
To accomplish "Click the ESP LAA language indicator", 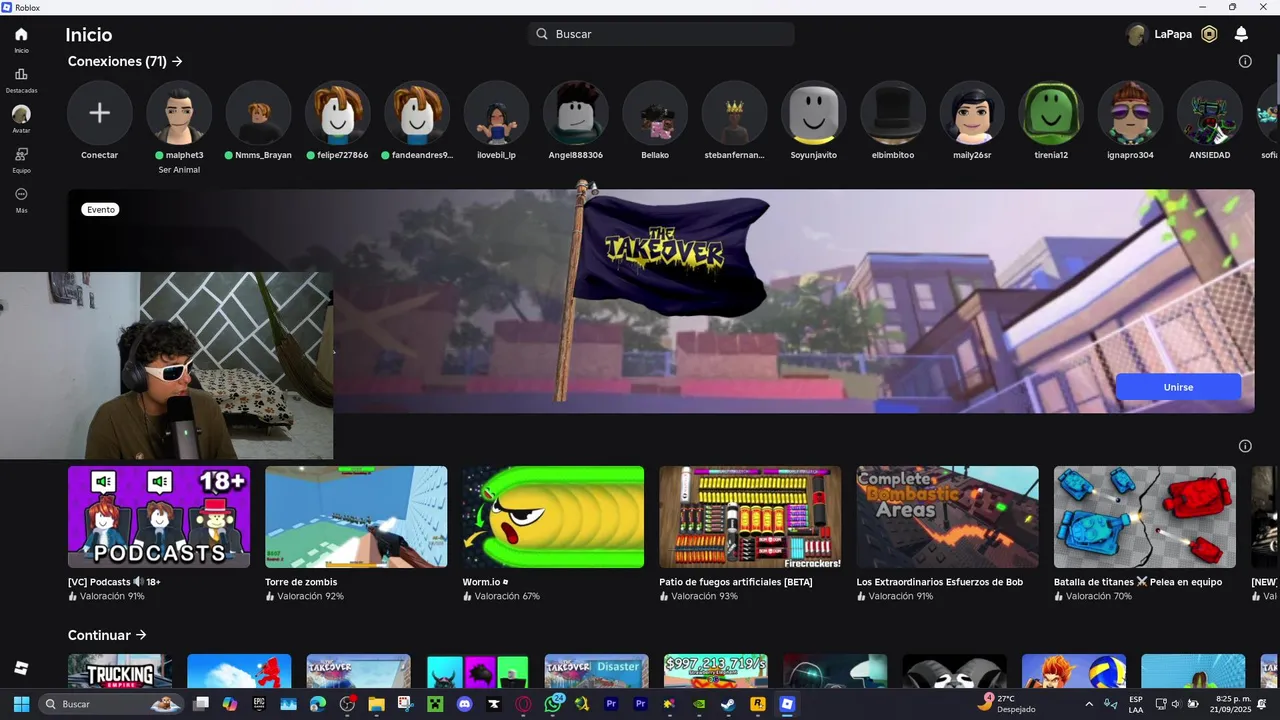I will pos(1136,704).
